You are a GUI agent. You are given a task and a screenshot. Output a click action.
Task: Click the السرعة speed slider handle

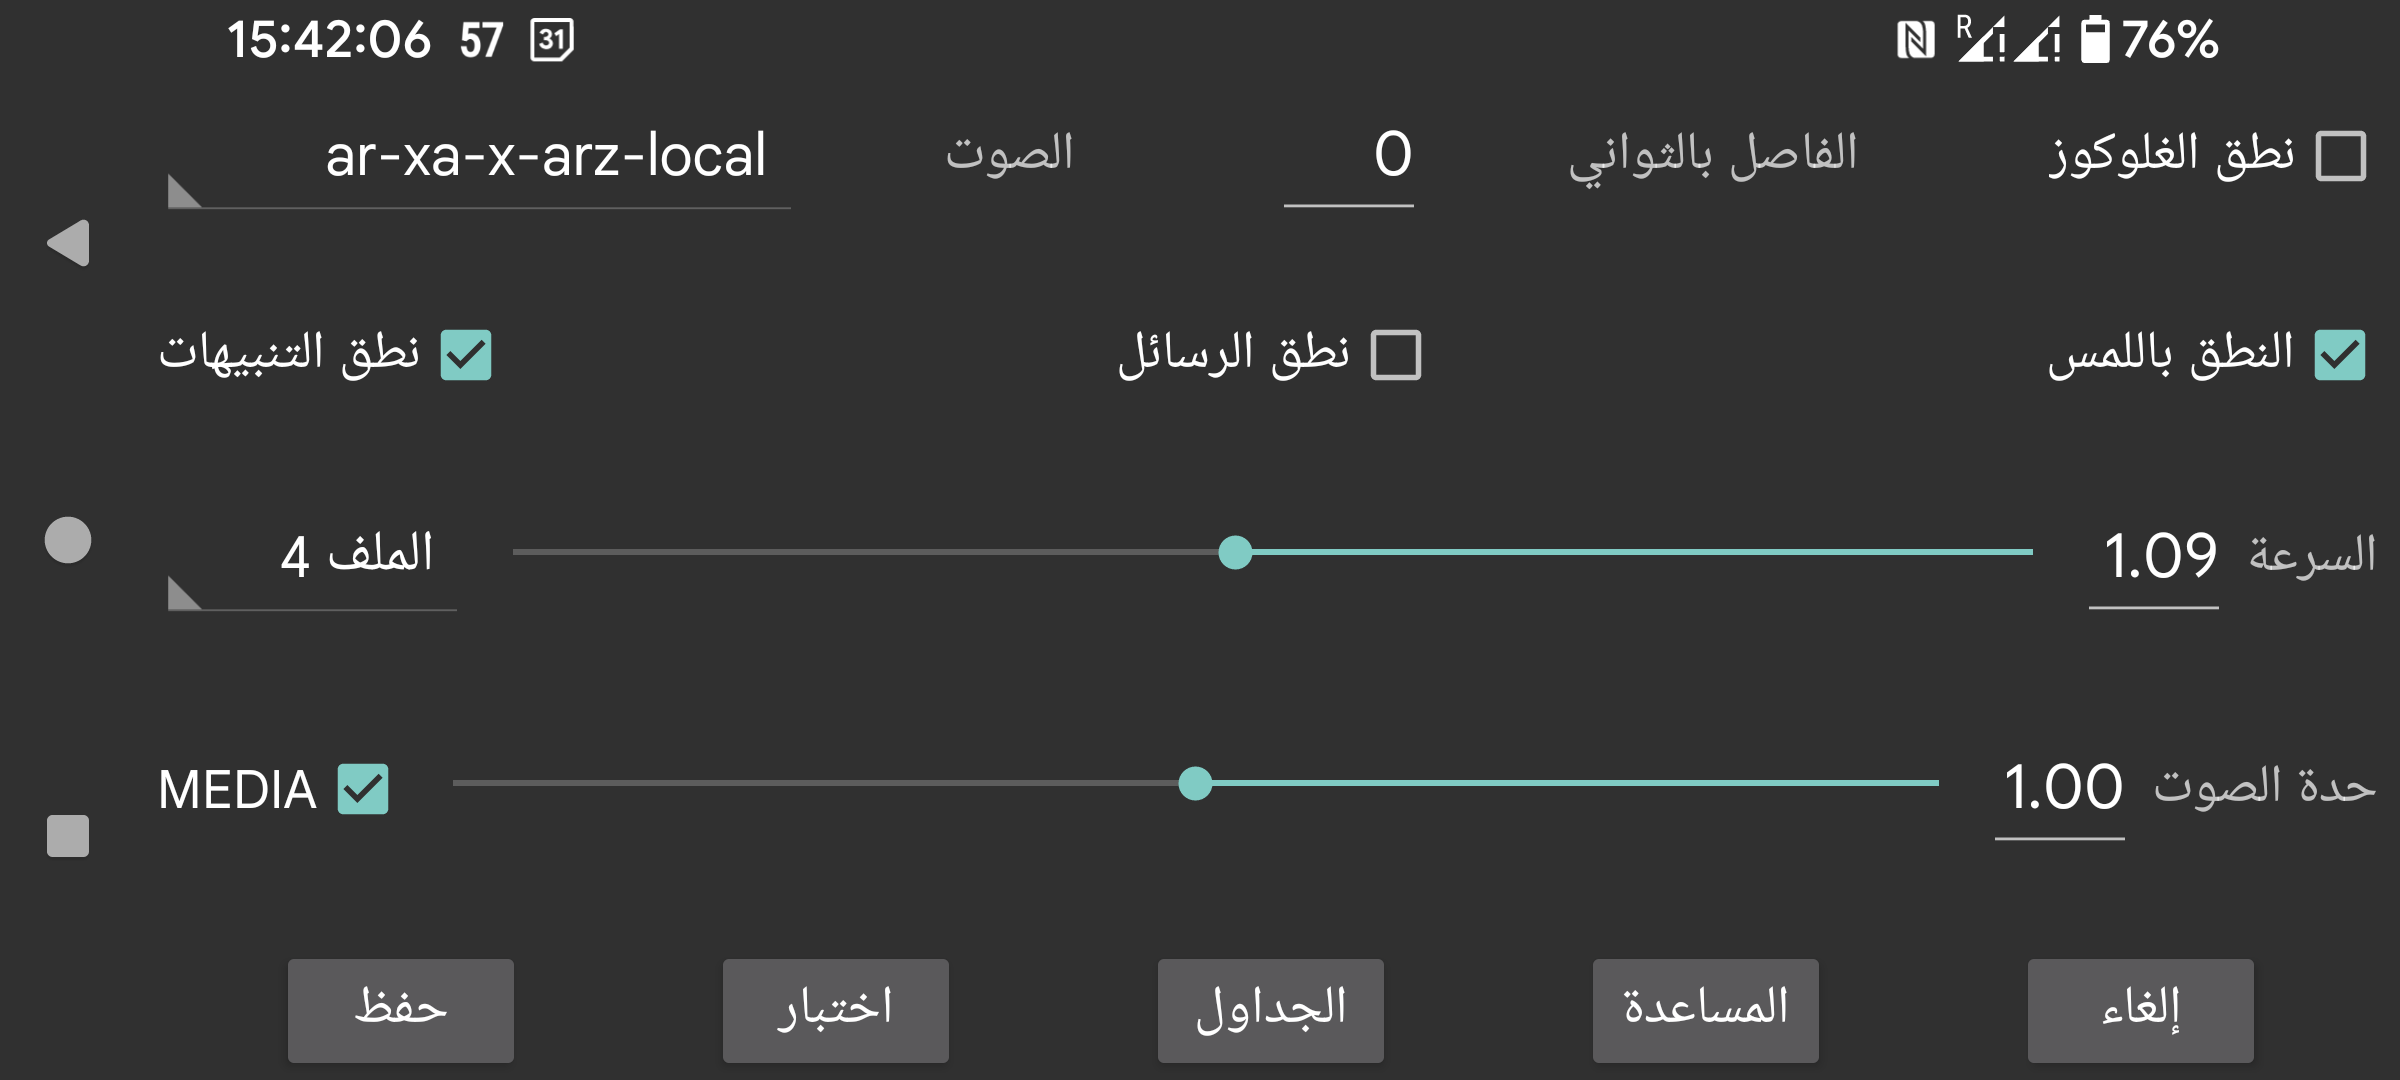1235,552
